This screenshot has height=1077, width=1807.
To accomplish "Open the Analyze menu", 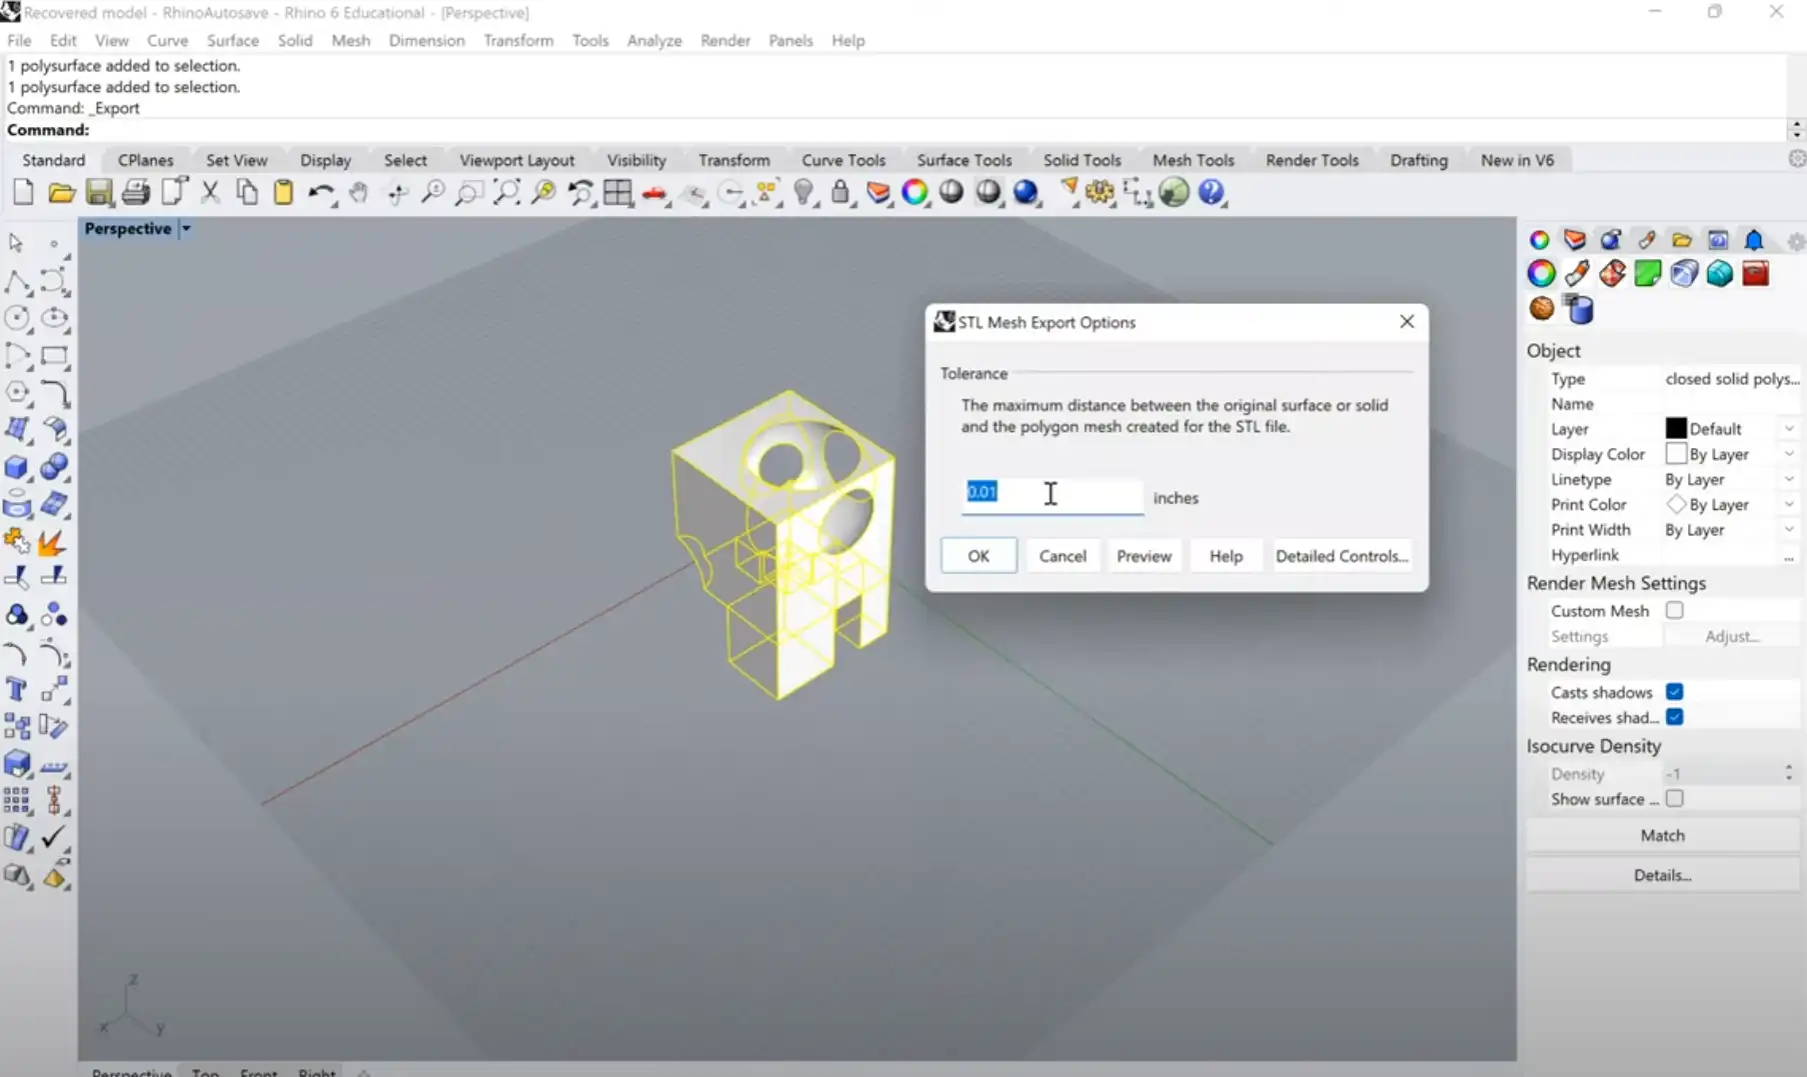I will [654, 40].
